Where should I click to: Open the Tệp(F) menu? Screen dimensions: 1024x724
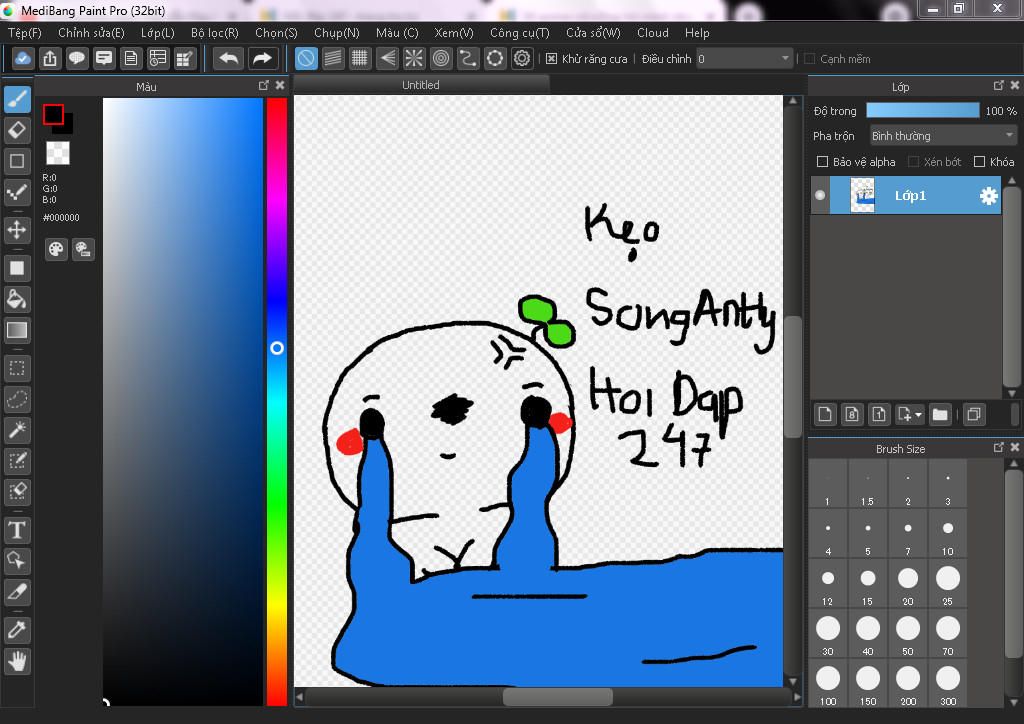[25, 33]
